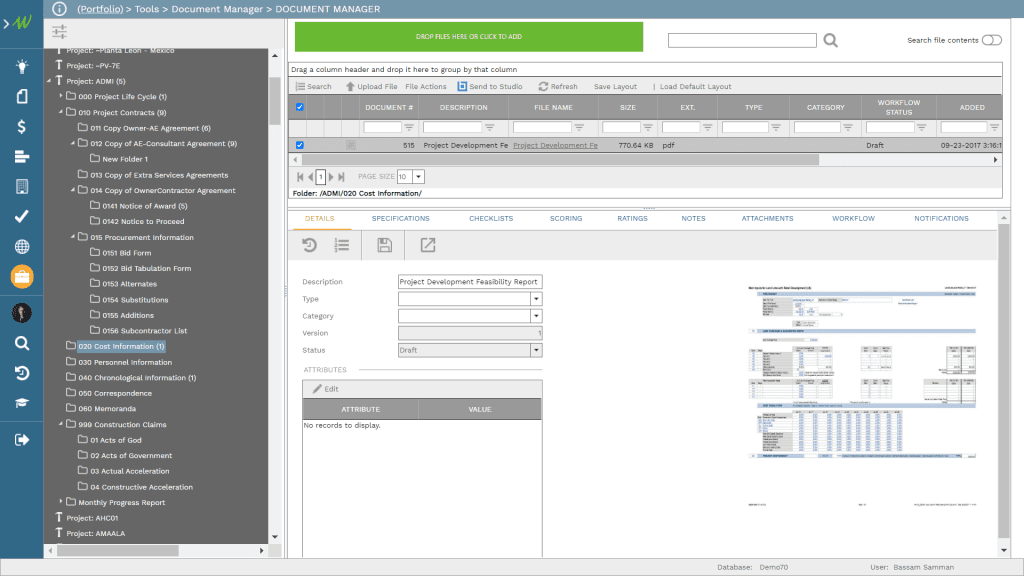Open the history clock icon in sidebar
This screenshot has width=1024, height=576.
click(x=22, y=373)
